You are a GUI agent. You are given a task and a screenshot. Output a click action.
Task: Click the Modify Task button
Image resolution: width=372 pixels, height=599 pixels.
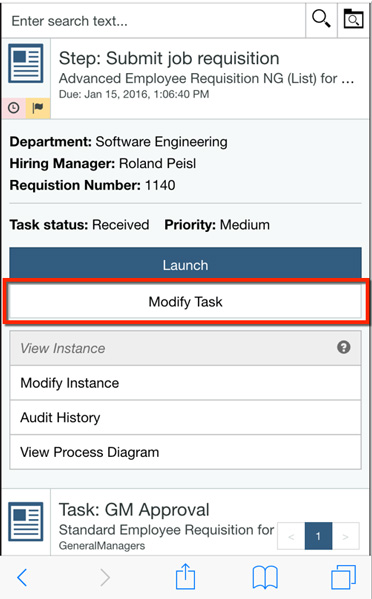(x=186, y=302)
